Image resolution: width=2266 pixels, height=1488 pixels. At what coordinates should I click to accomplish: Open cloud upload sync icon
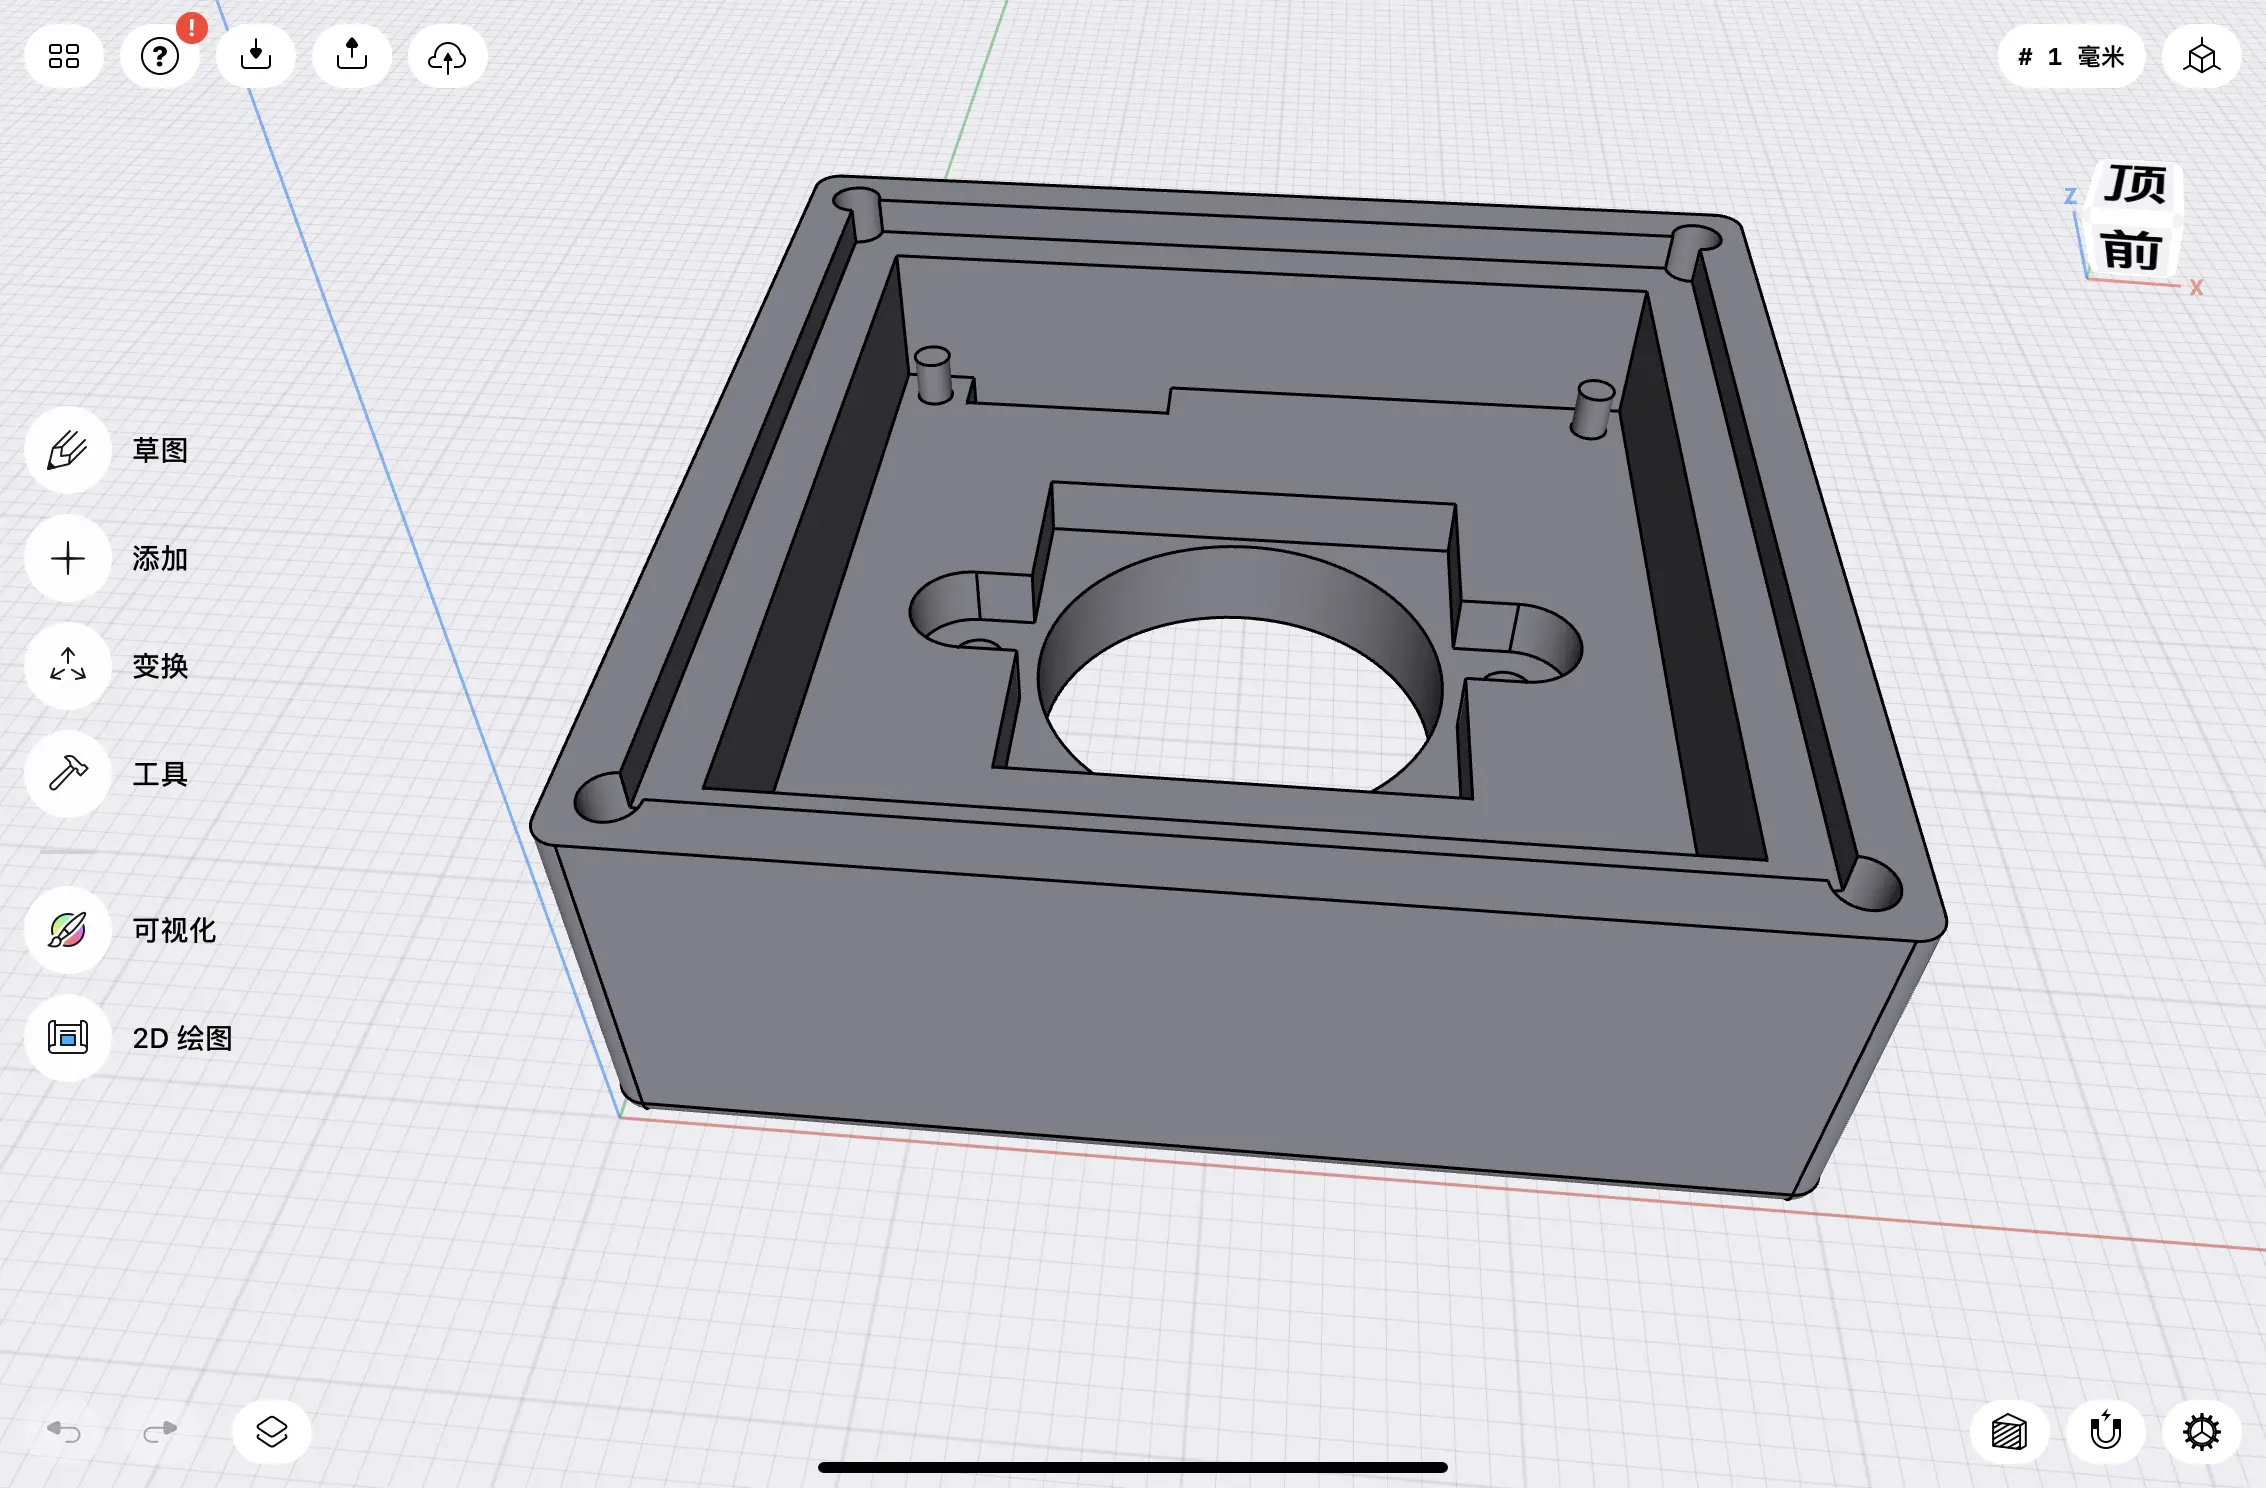pyautogui.click(x=447, y=57)
